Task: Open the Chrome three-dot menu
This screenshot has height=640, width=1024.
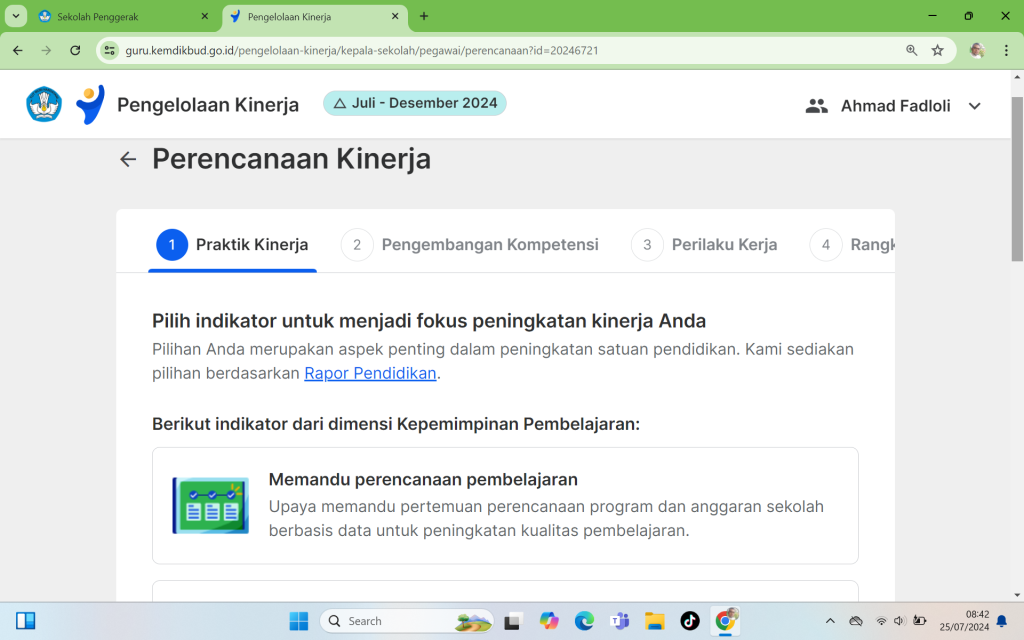Action: point(1006,50)
